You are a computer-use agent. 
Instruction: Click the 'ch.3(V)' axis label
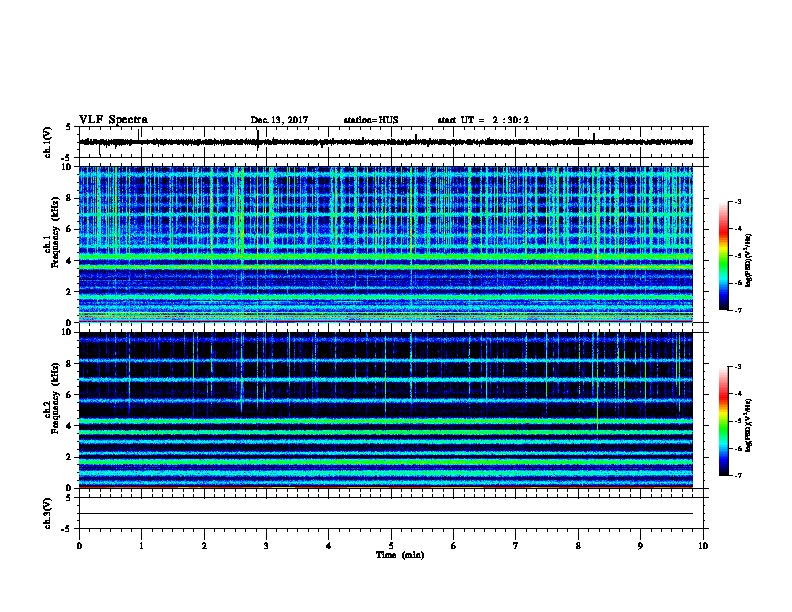tap(47, 514)
